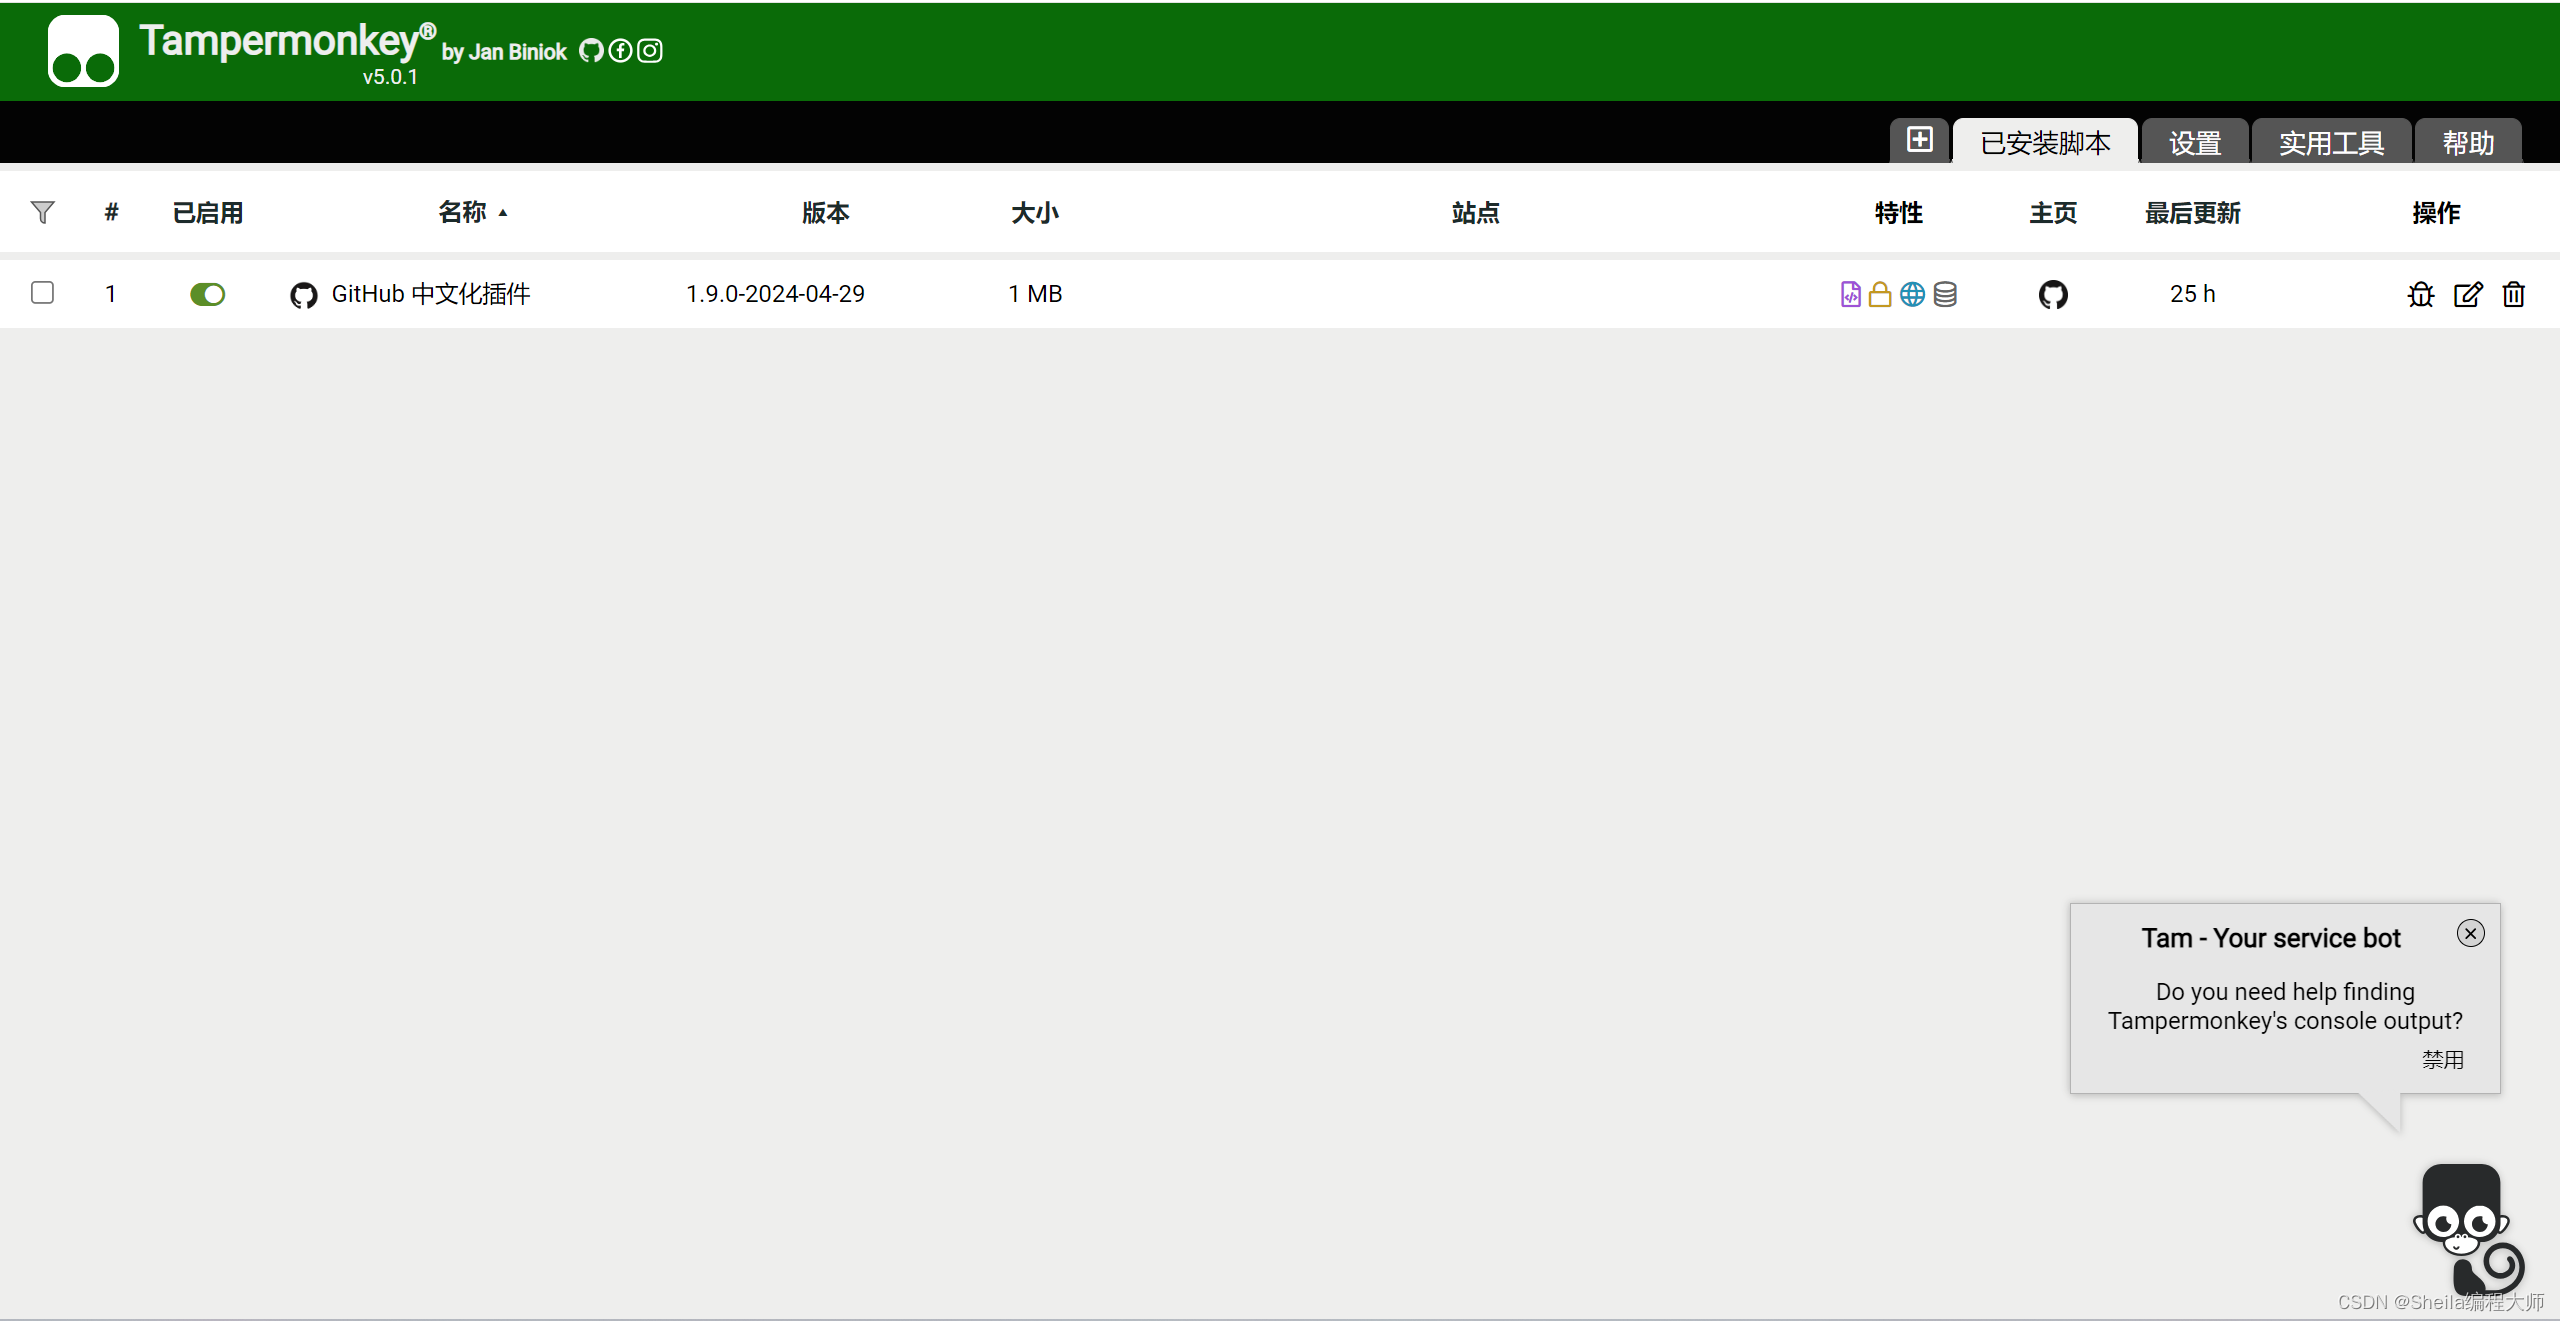
Task: Click 禁用 in the Tam service bot popup
Action: pos(2442,1060)
